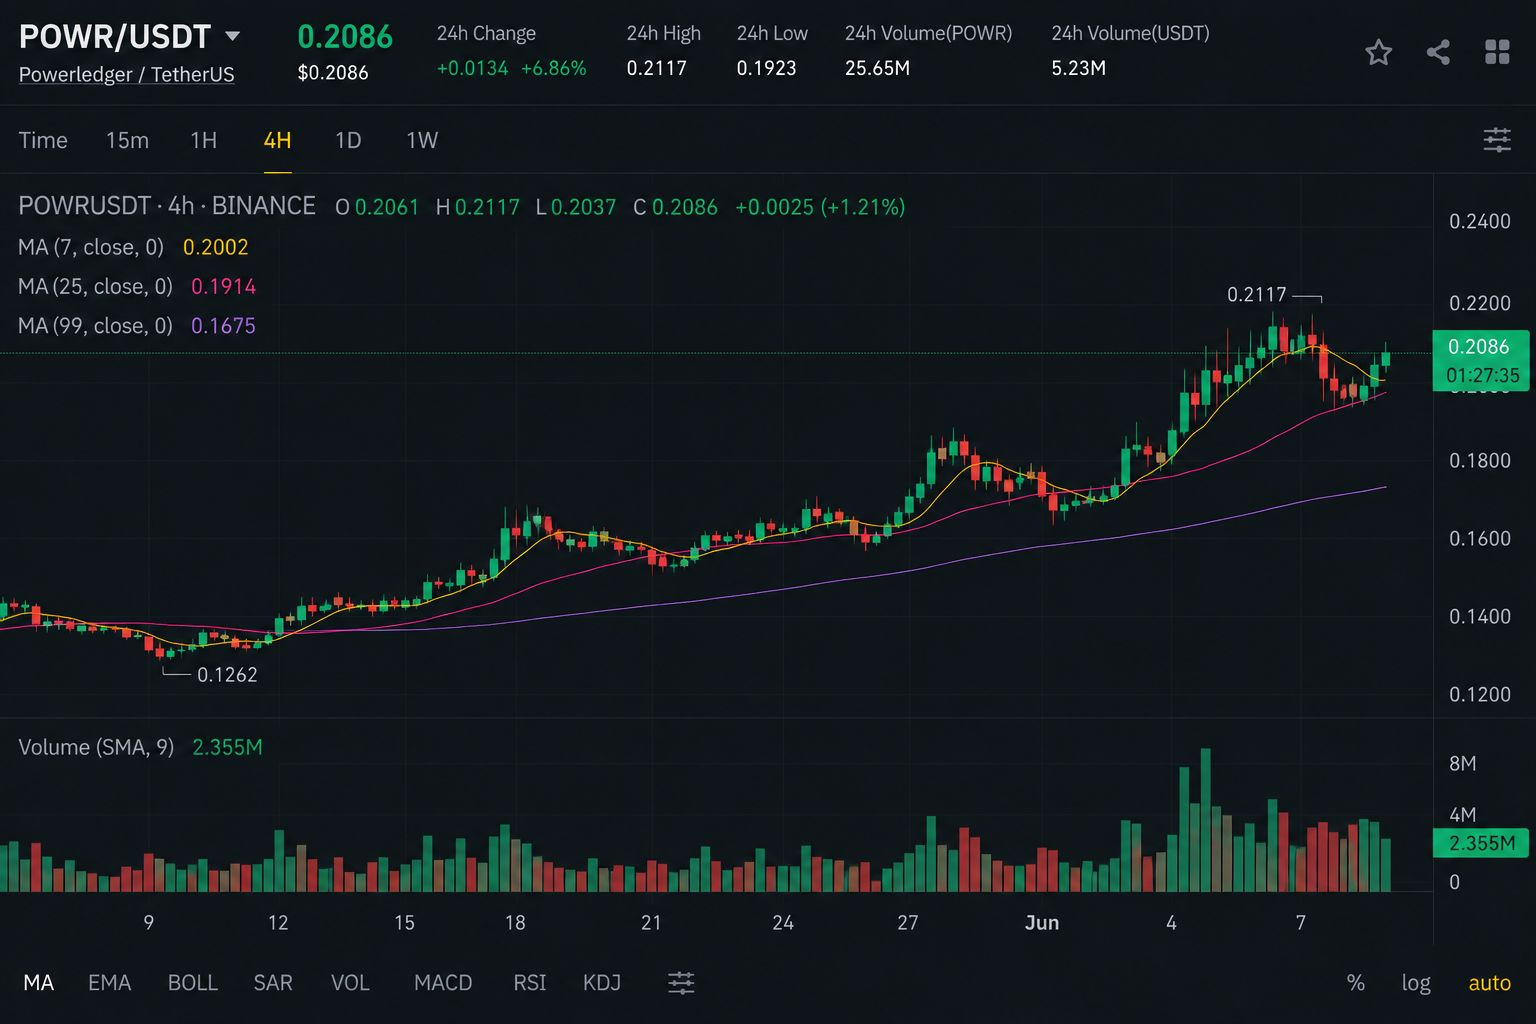Enable the RSI sub-indicator
Screen dimensions: 1536x1024
[x=529, y=982]
